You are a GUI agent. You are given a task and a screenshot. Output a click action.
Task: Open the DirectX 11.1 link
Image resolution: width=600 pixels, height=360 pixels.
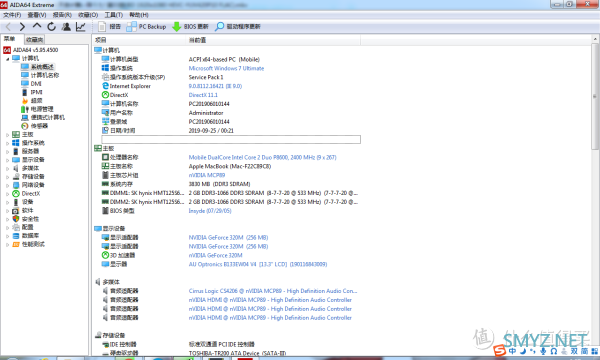coord(203,95)
